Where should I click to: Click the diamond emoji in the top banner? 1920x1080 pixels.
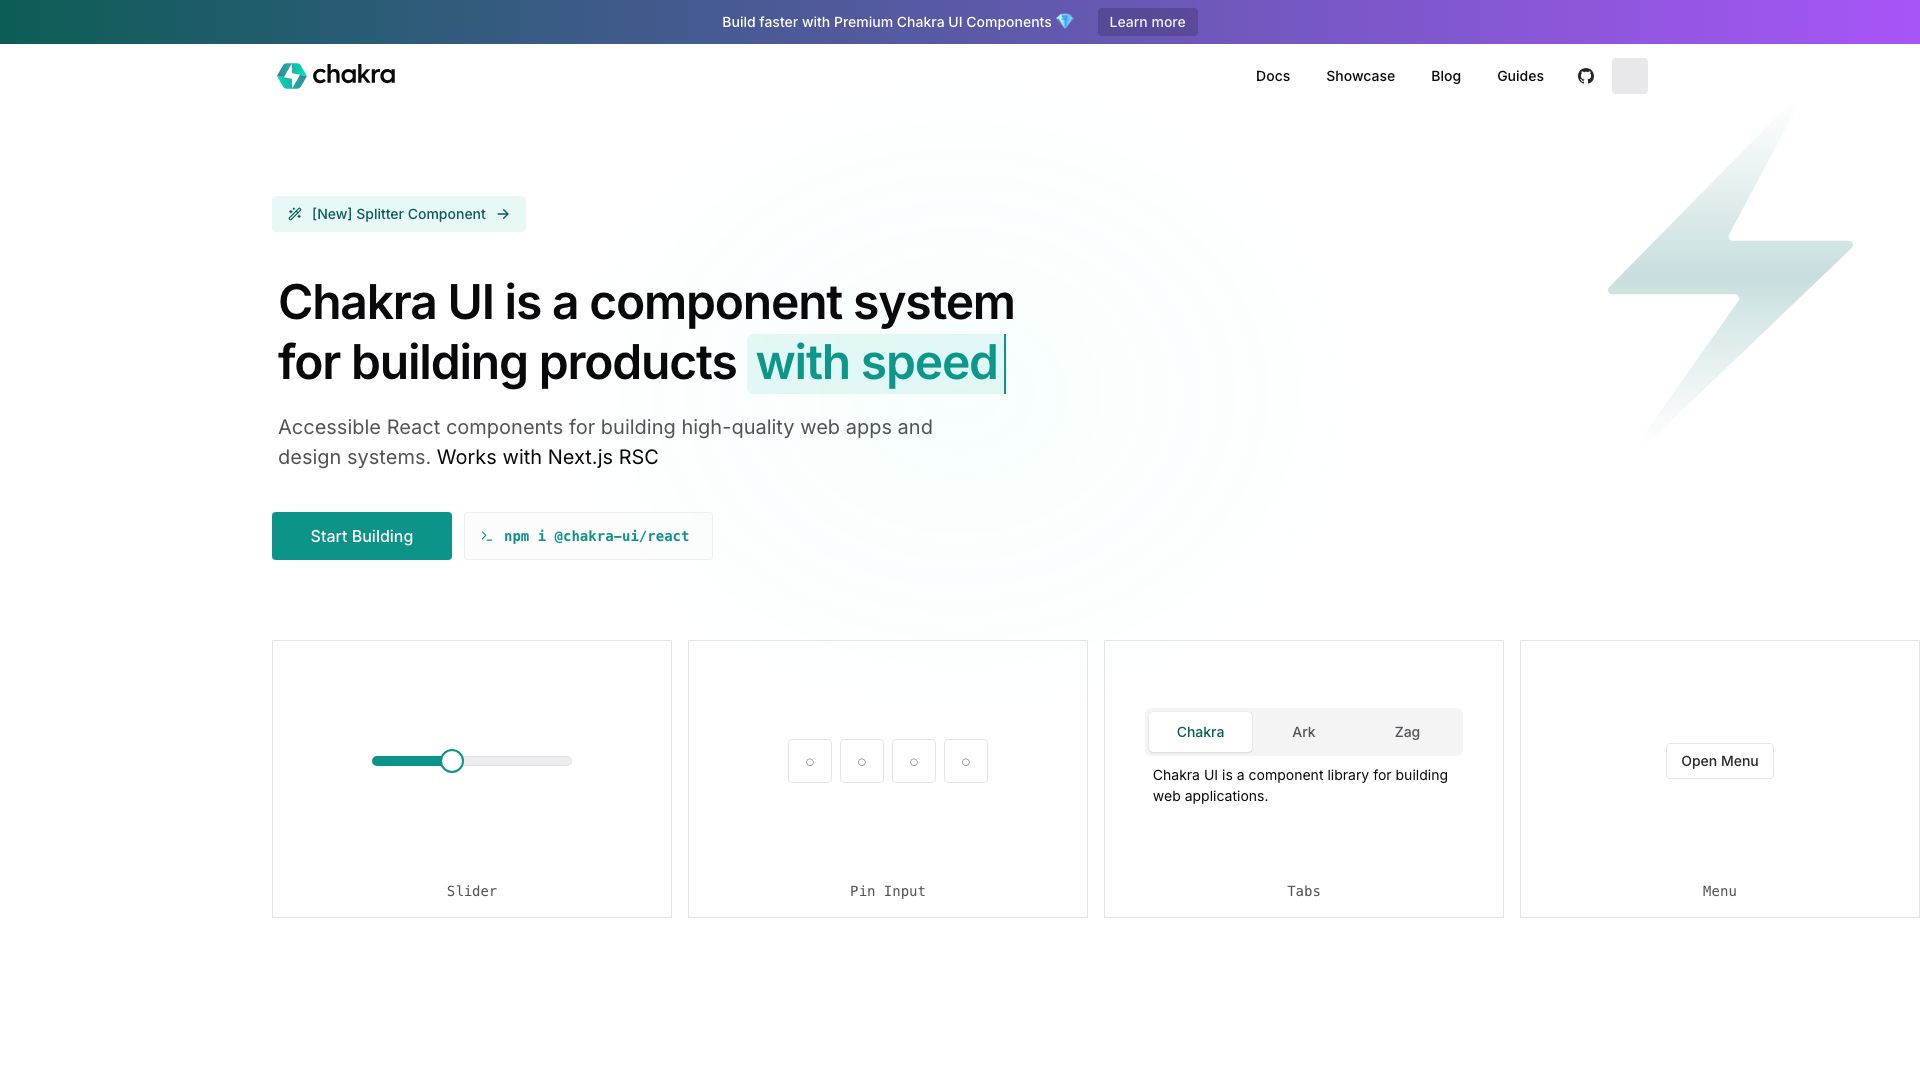pyautogui.click(x=1065, y=21)
